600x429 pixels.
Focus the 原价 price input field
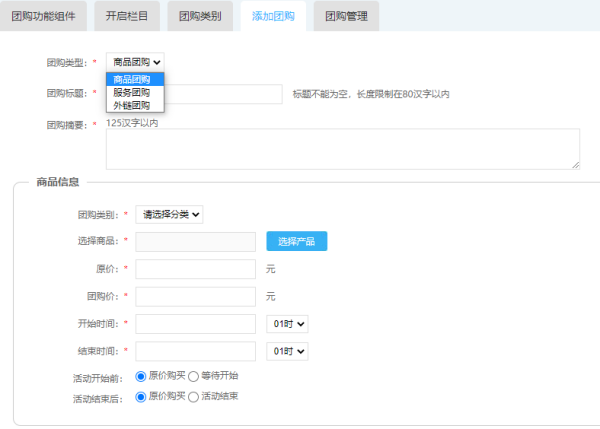tap(195, 269)
